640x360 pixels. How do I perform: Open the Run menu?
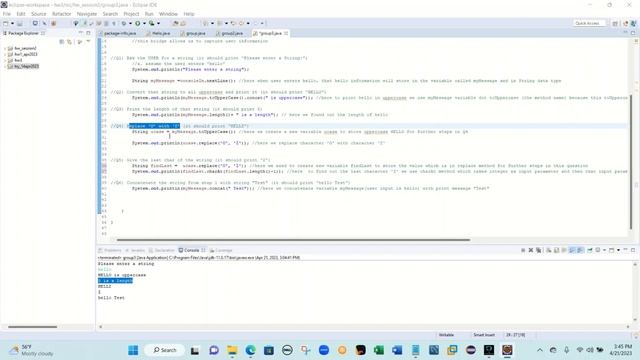click(x=149, y=14)
